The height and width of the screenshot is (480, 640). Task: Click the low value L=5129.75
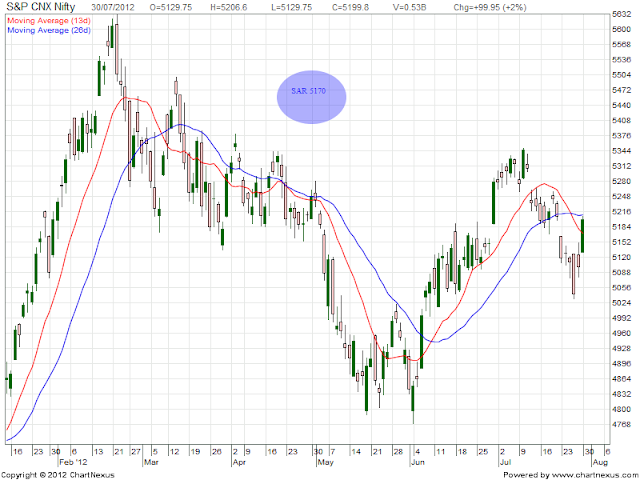(291, 7)
